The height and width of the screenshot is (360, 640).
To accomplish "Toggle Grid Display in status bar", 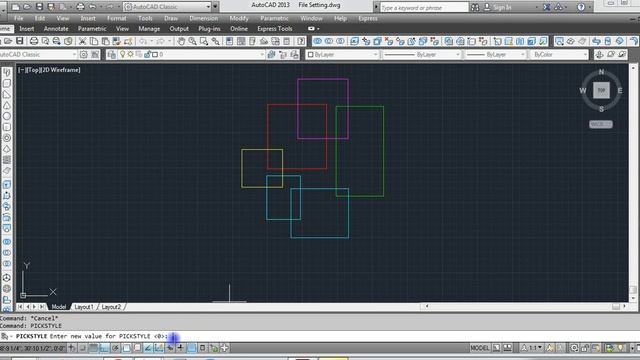I will [x=93, y=348].
